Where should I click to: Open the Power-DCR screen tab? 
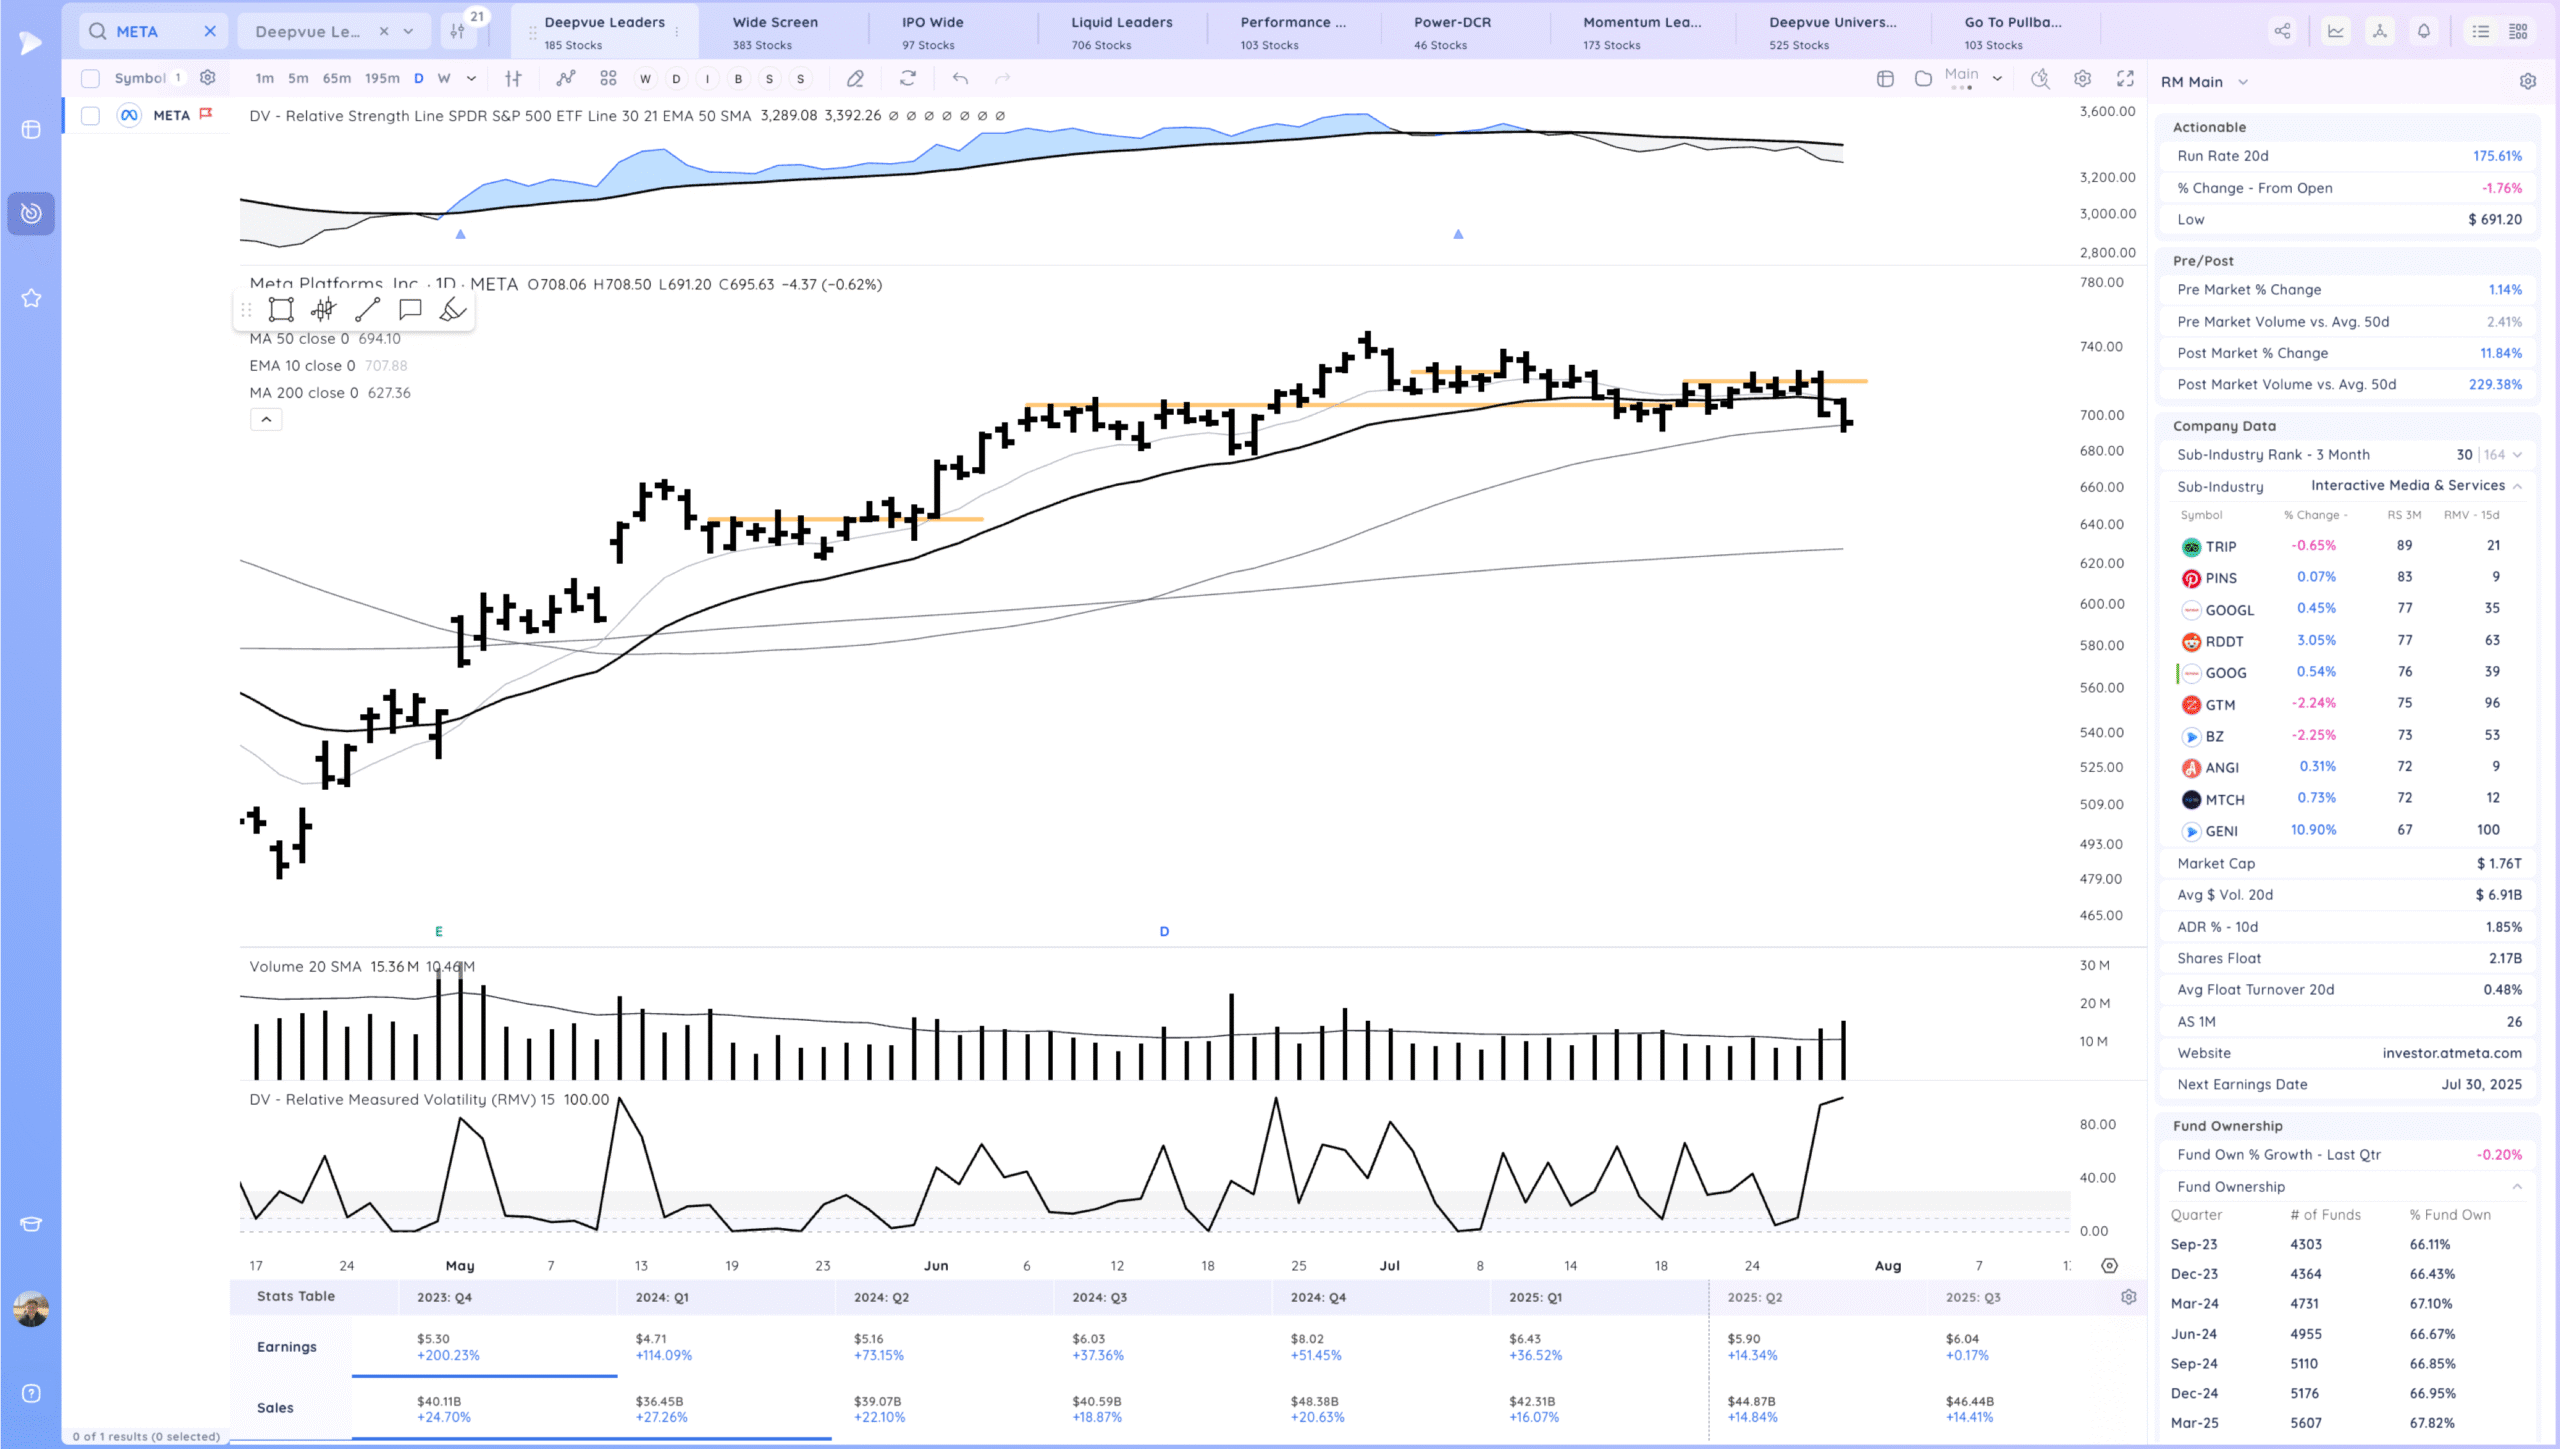pyautogui.click(x=1451, y=32)
